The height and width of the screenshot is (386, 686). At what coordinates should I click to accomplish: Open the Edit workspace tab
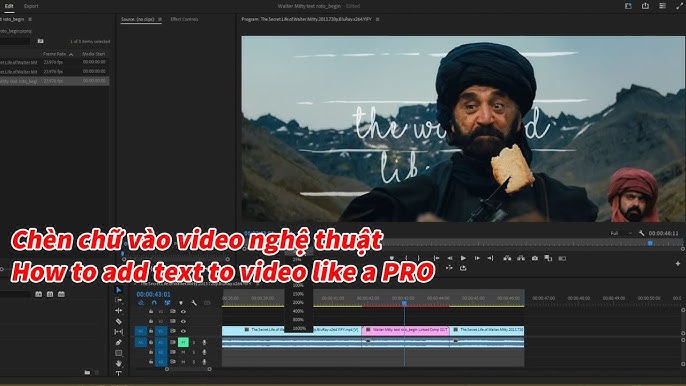click(9, 6)
